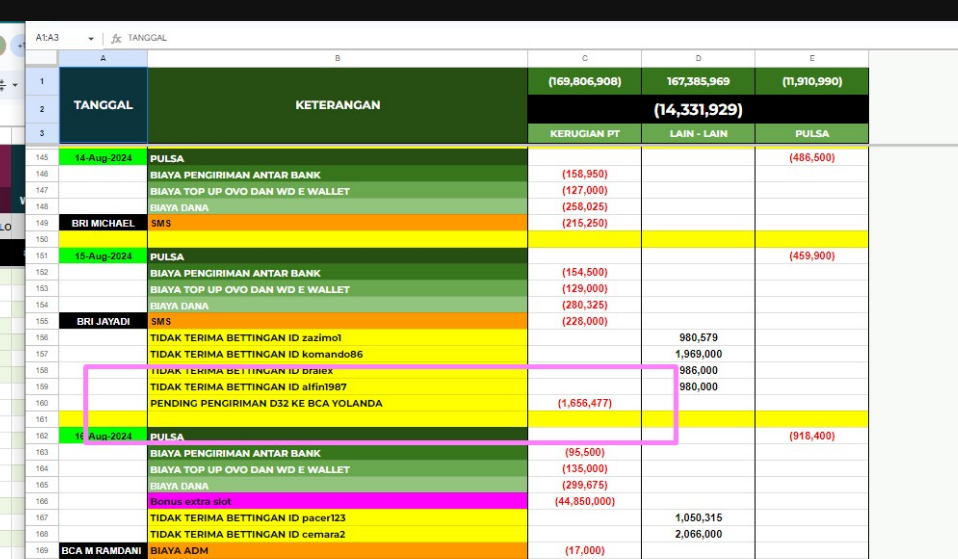Click the BCA M RAMDANI cell
The image size is (958, 559).
pyautogui.click(x=103, y=550)
